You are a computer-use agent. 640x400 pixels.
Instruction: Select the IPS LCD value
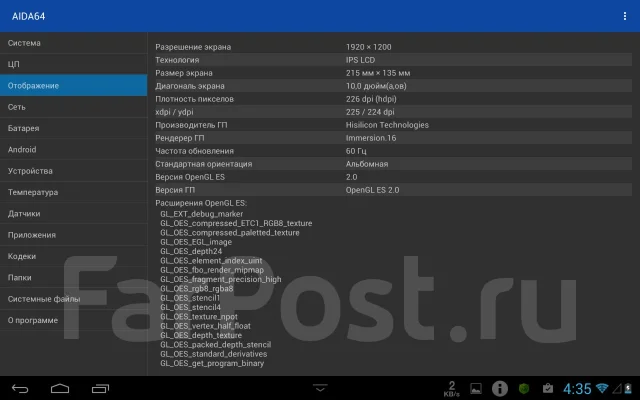[x=360, y=60]
